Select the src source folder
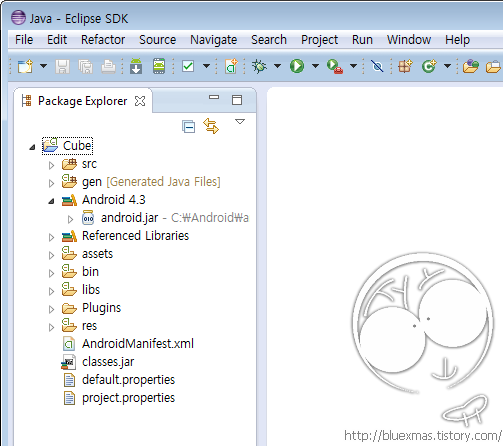The height and width of the screenshot is (446, 503). (x=79, y=164)
